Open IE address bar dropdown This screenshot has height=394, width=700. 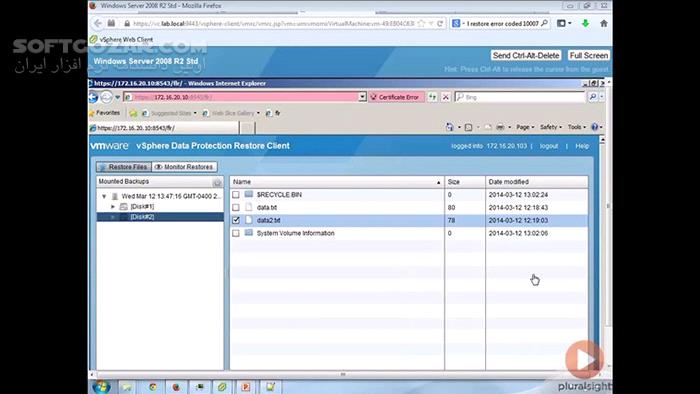click(362, 97)
